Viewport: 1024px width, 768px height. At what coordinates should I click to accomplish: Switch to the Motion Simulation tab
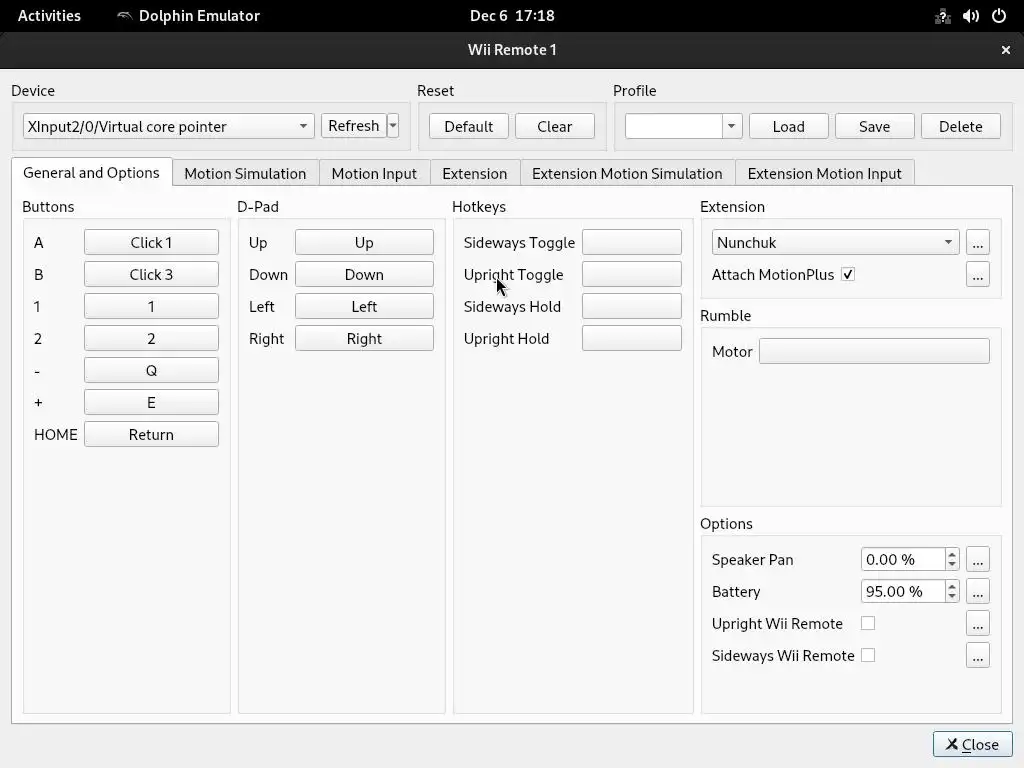pos(245,173)
